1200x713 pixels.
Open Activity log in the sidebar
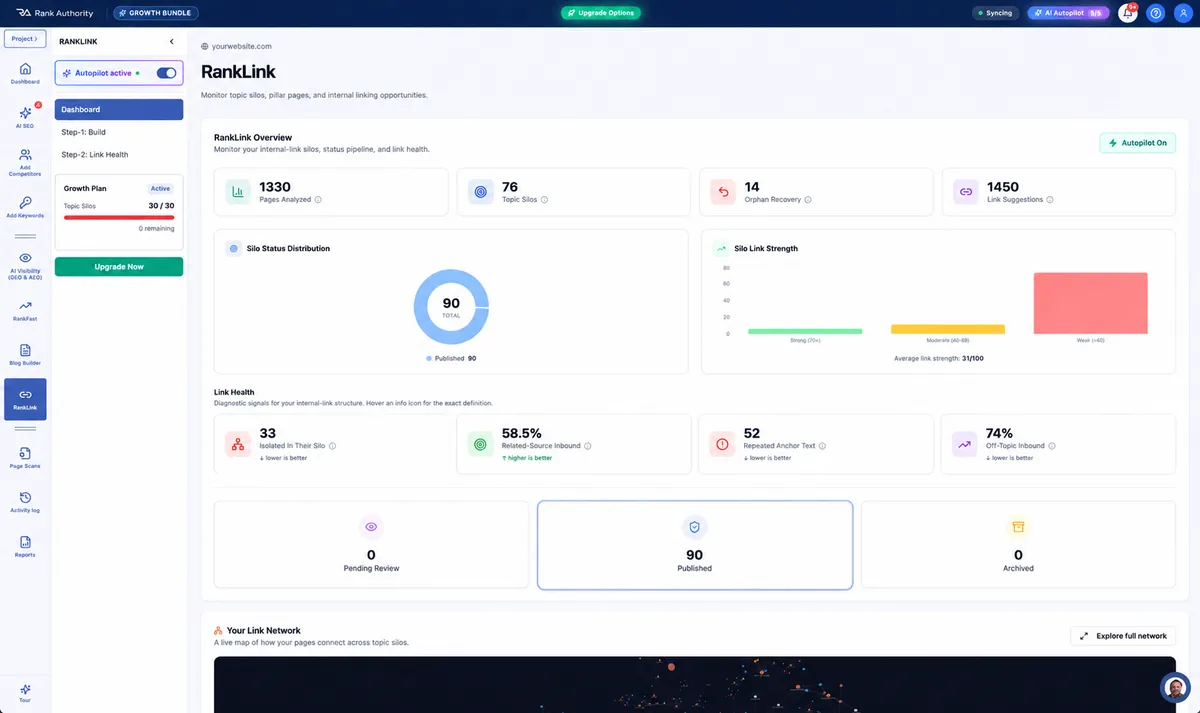25,502
